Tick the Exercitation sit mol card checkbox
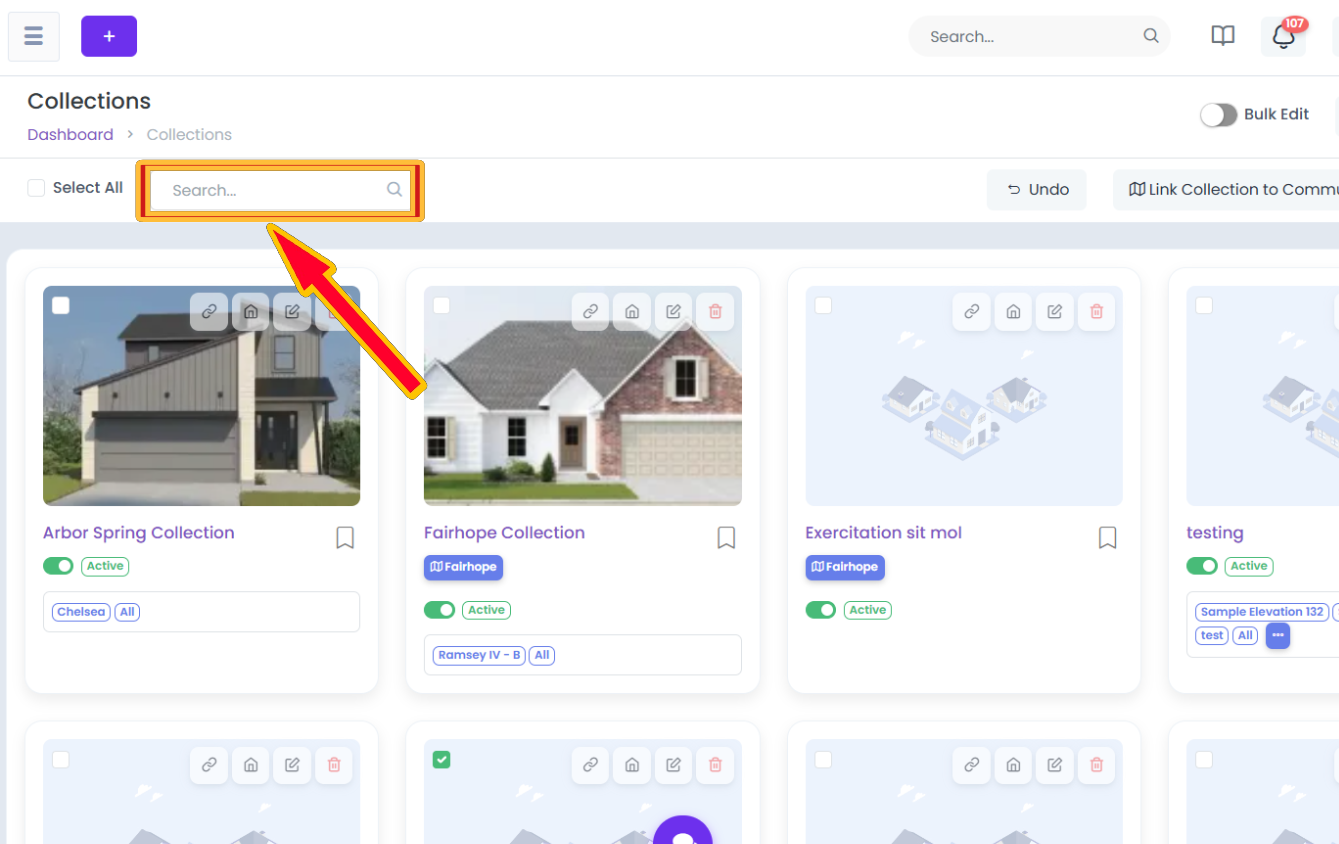This screenshot has height=844, width=1339. tap(823, 305)
